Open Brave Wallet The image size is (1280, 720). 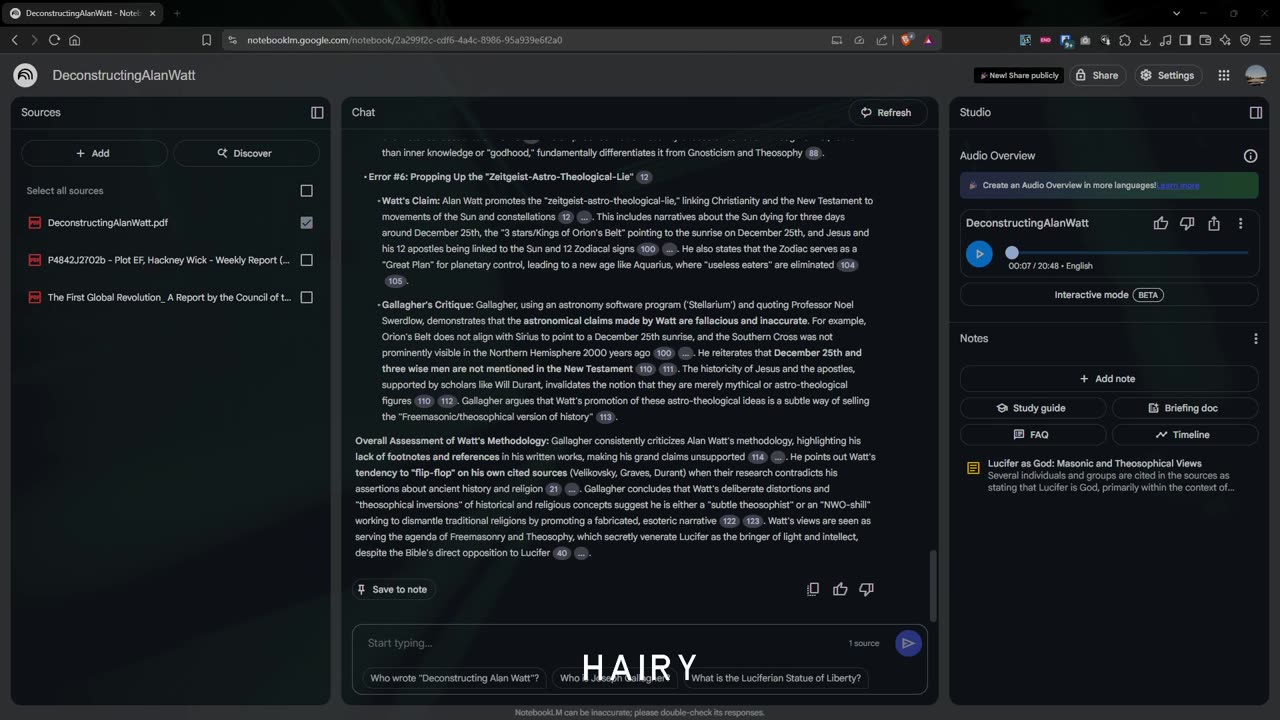[x=1205, y=40]
